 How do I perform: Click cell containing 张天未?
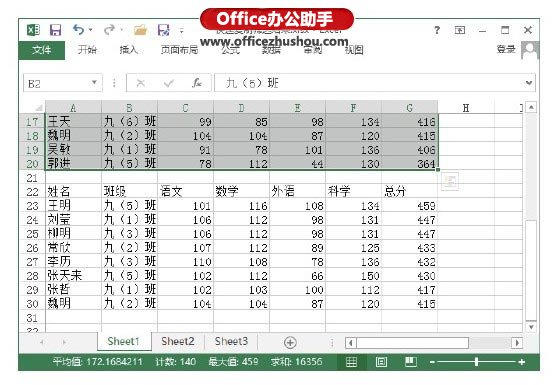73,276
